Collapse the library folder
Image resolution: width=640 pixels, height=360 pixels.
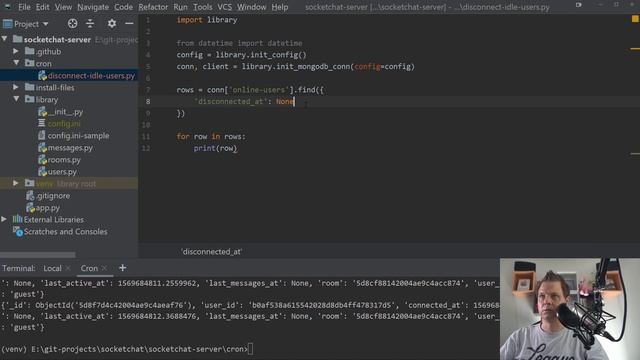16,99
